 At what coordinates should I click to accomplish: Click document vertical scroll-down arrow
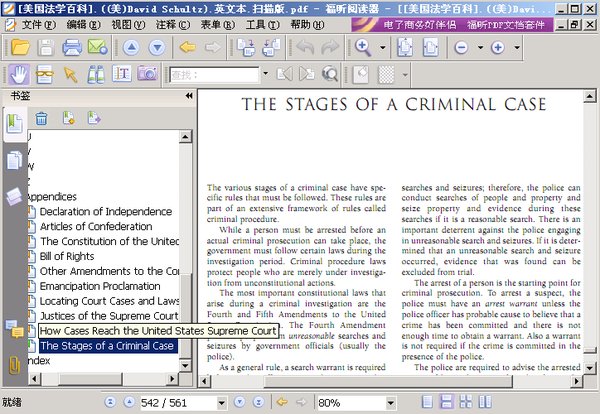(589, 368)
